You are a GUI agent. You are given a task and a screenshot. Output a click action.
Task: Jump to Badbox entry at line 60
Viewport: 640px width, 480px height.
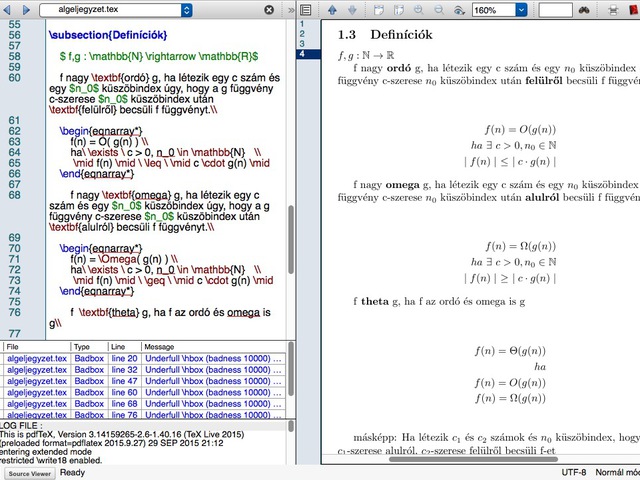coord(89,392)
